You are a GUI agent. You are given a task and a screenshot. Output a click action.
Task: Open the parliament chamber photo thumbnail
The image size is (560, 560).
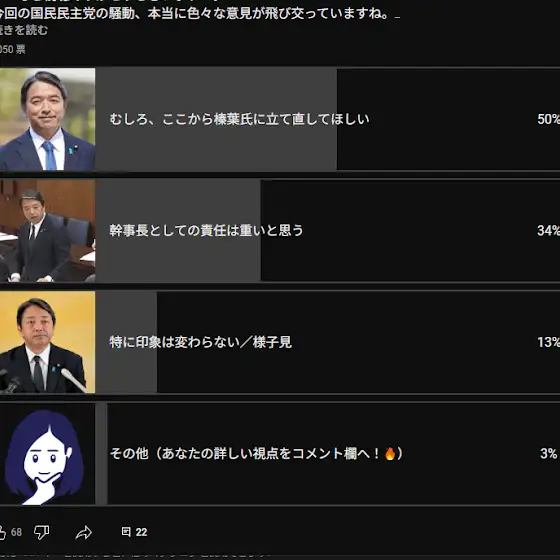48,231
